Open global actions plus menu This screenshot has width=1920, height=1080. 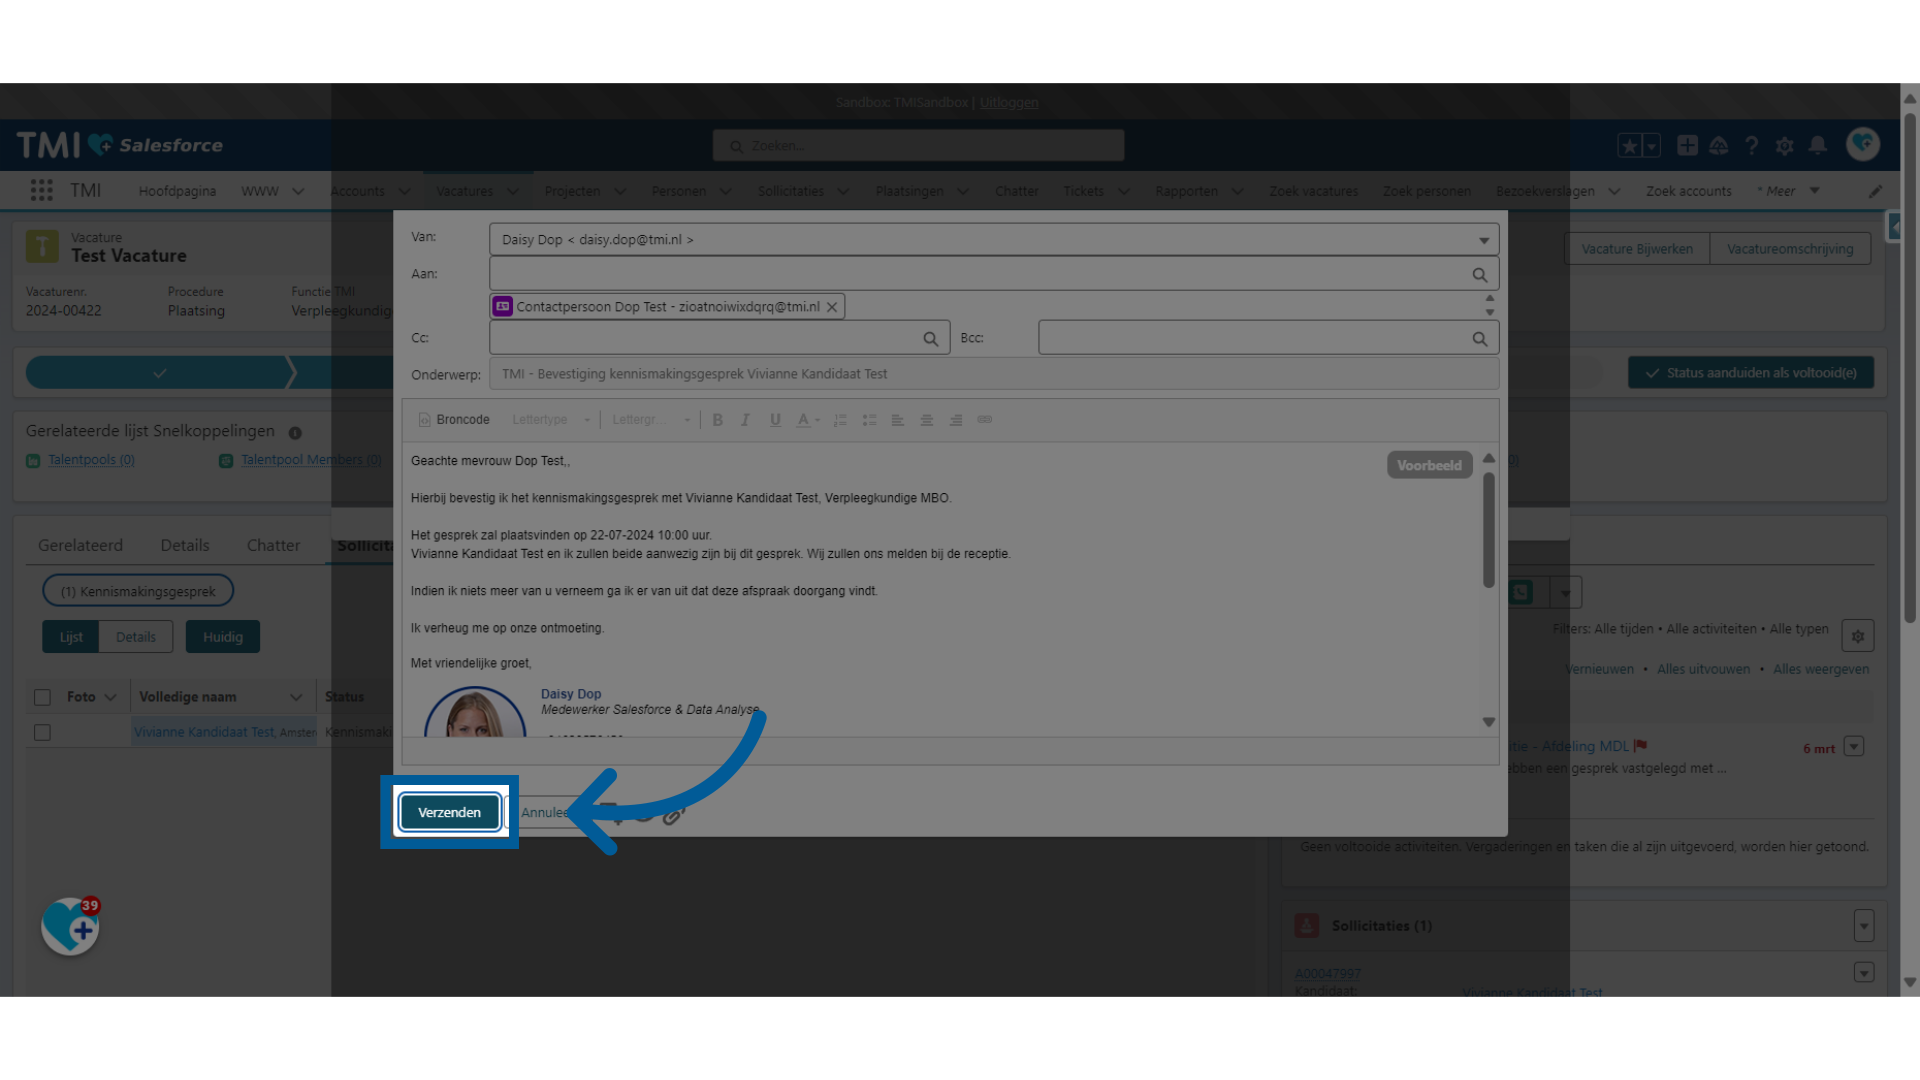pyautogui.click(x=1687, y=145)
